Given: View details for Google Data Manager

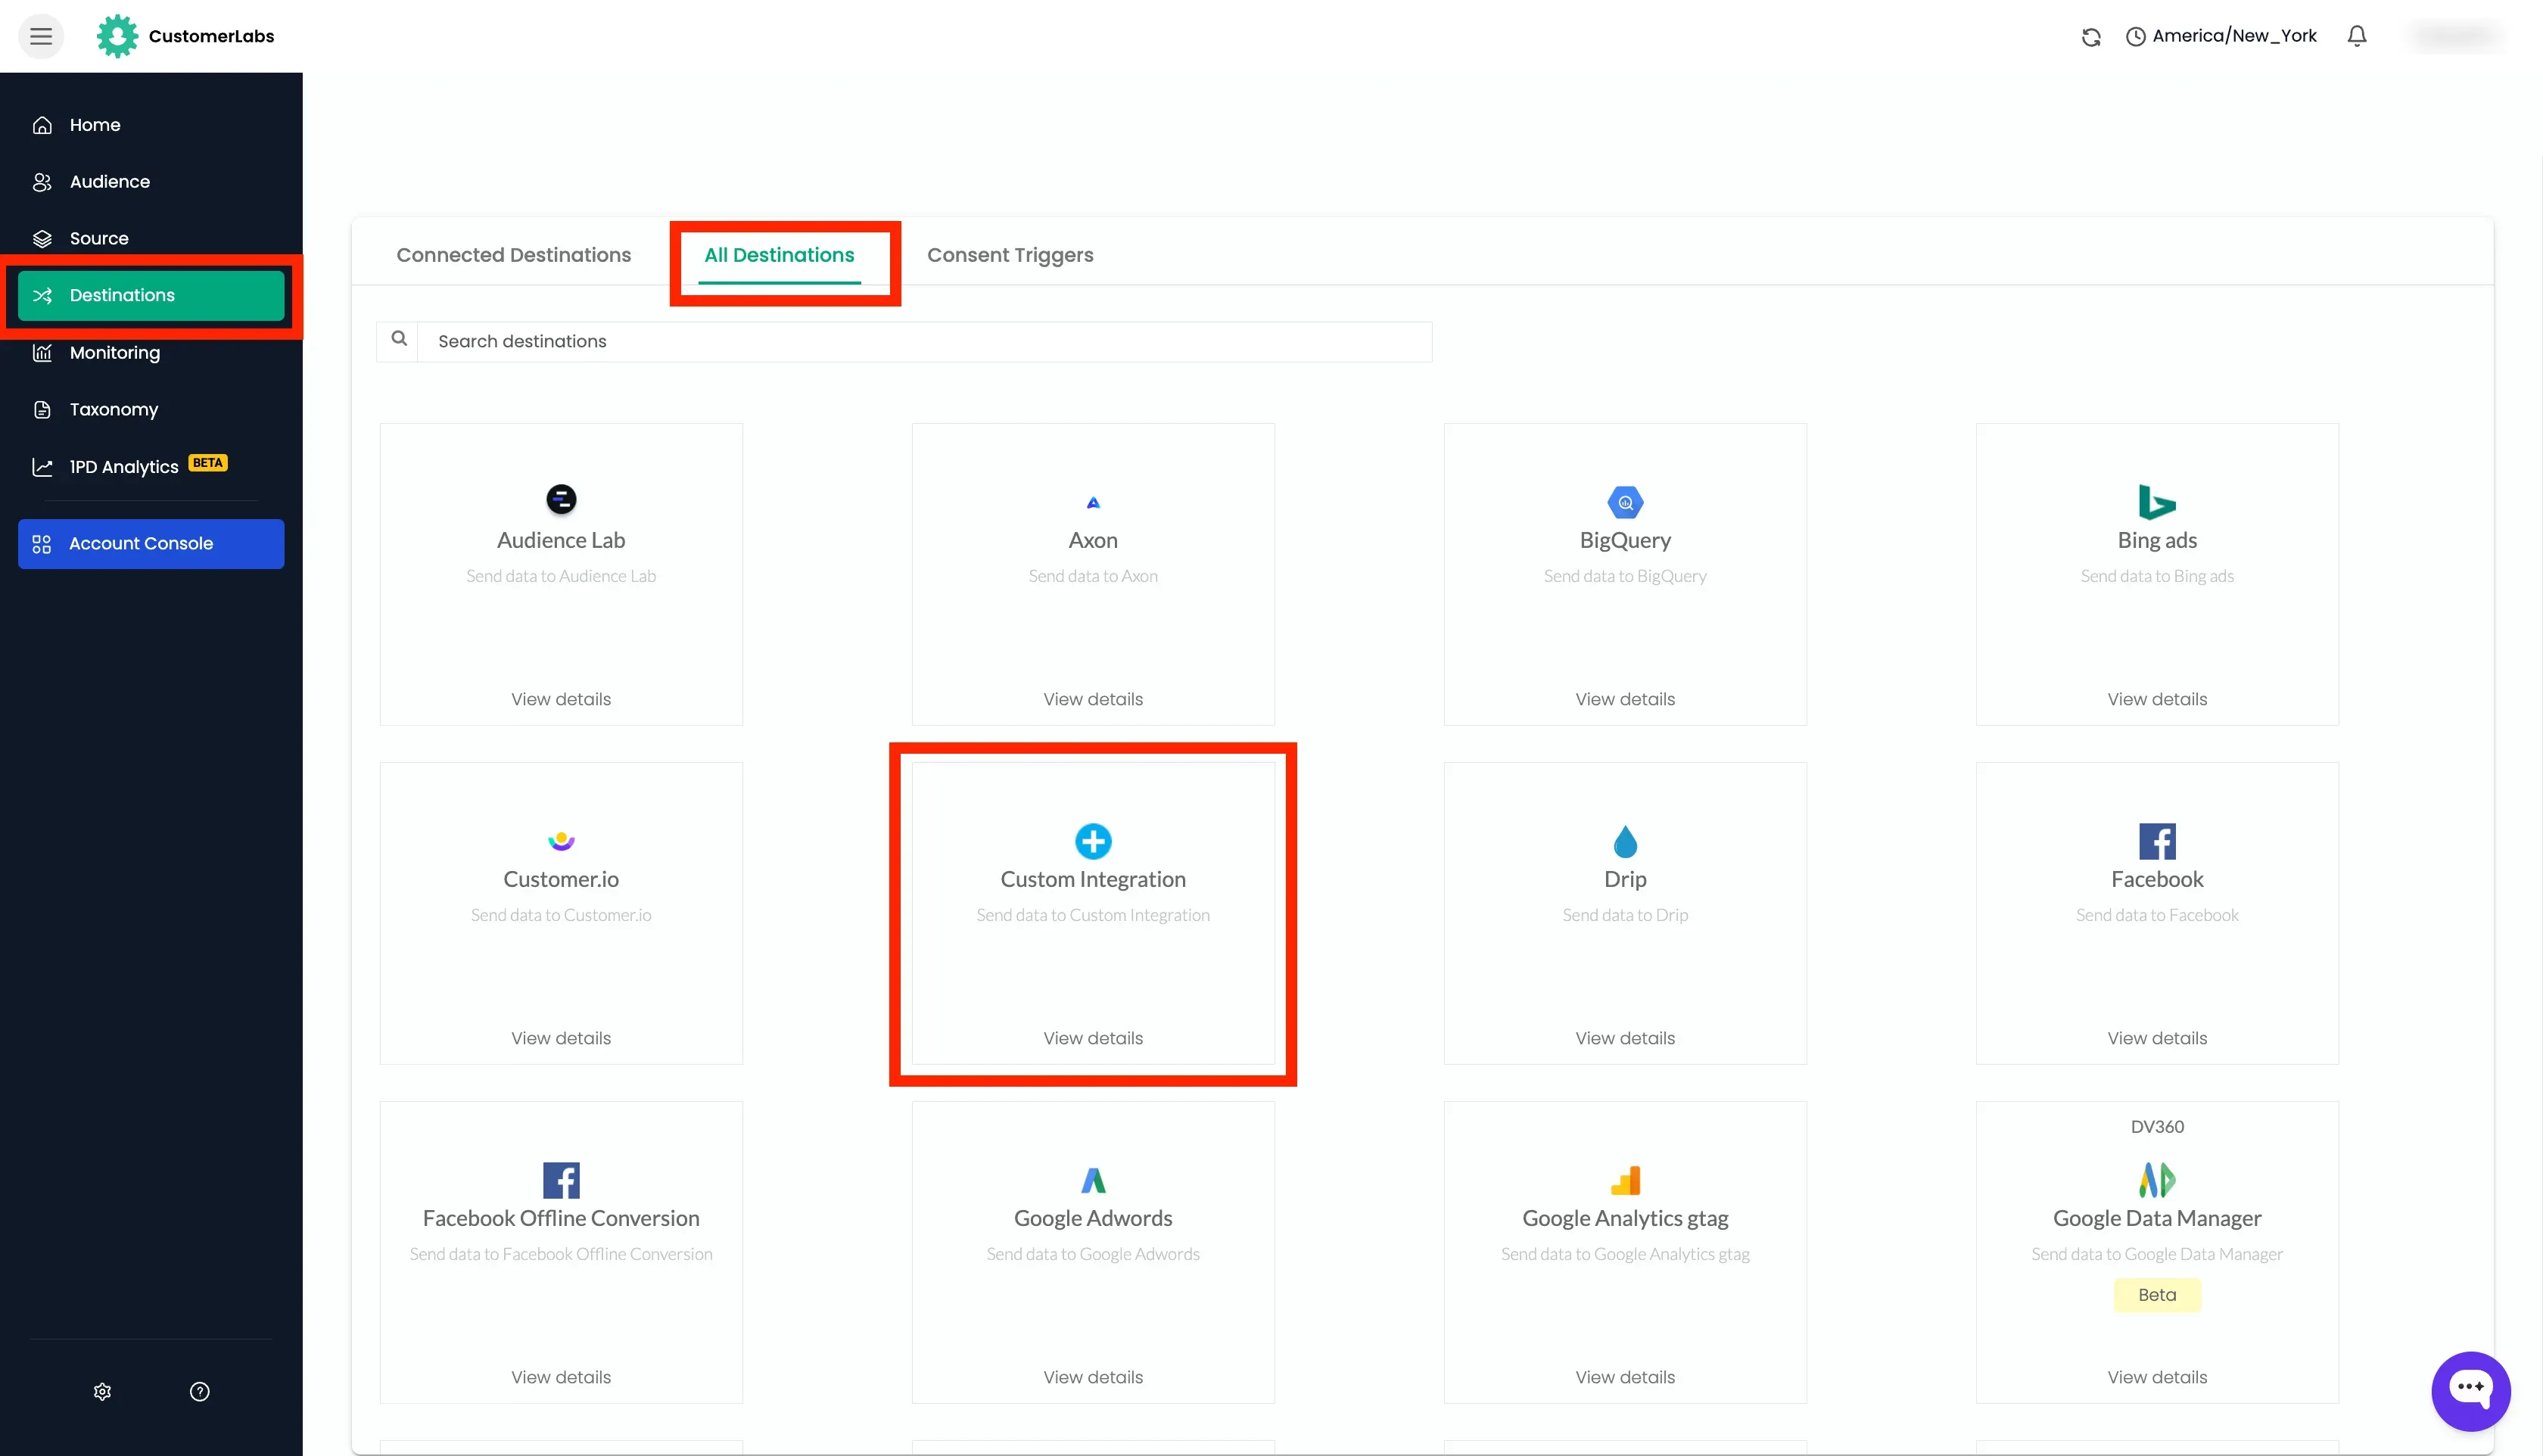Looking at the screenshot, I should tap(2157, 1377).
